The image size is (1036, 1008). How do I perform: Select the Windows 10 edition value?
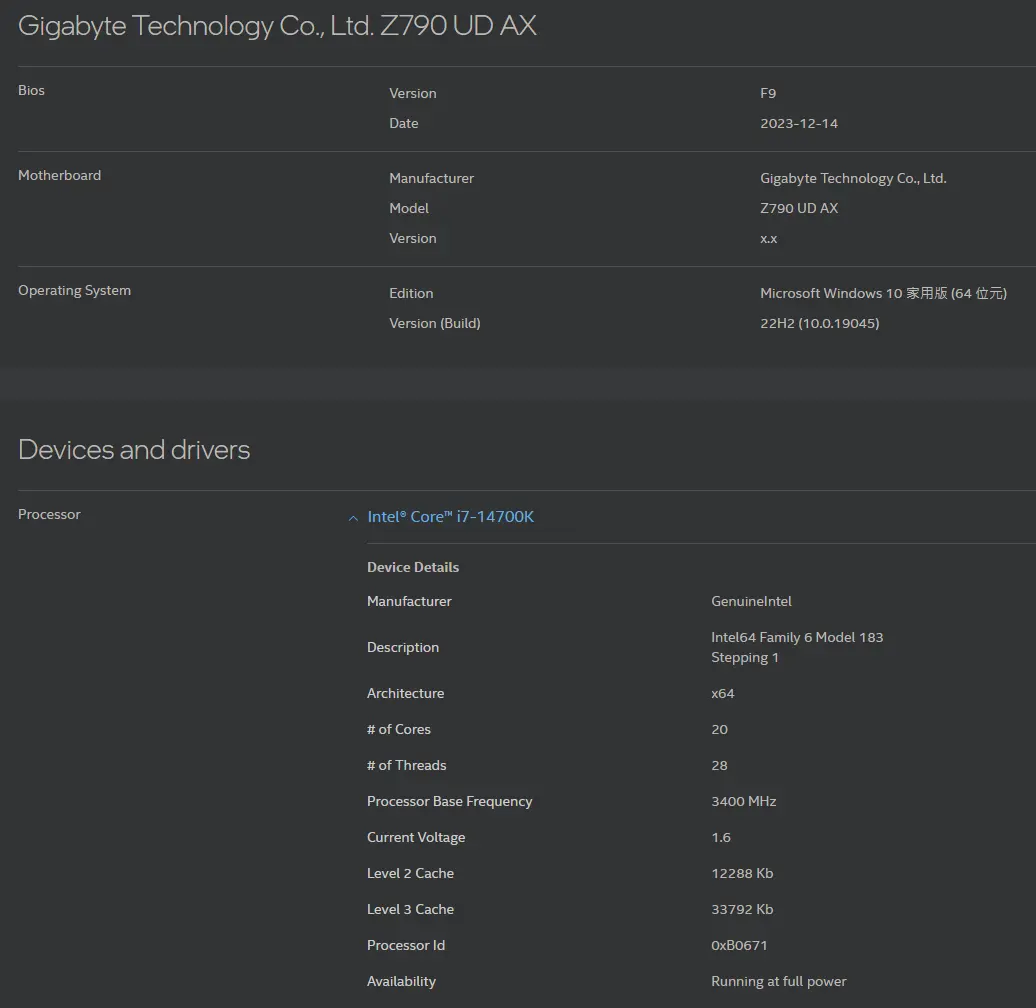(883, 293)
